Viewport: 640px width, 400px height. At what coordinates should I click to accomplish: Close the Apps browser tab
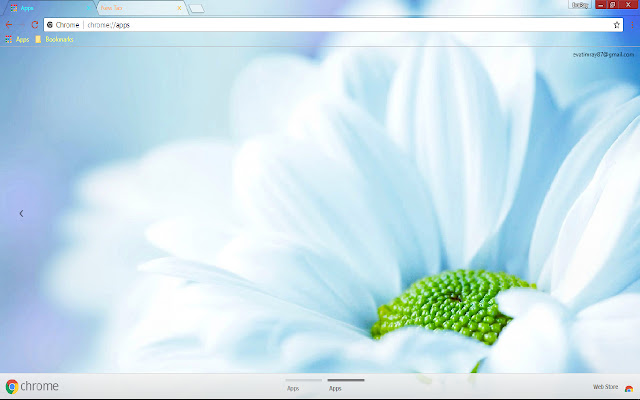click(89, 8)
